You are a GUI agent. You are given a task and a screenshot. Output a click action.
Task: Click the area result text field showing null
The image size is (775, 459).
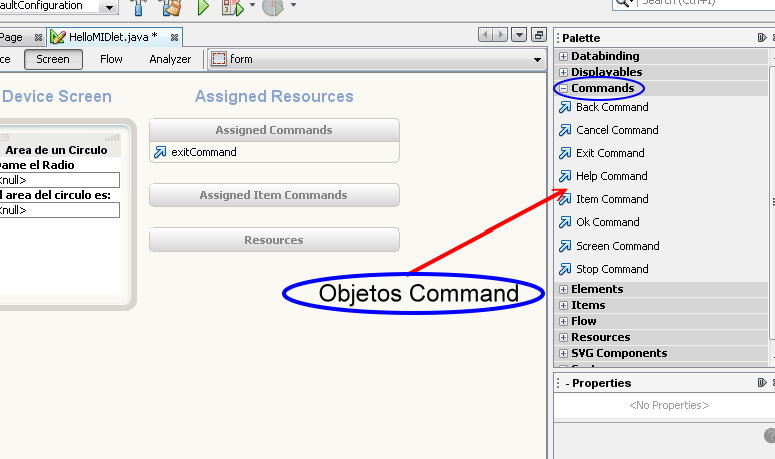tap(59, 210)
